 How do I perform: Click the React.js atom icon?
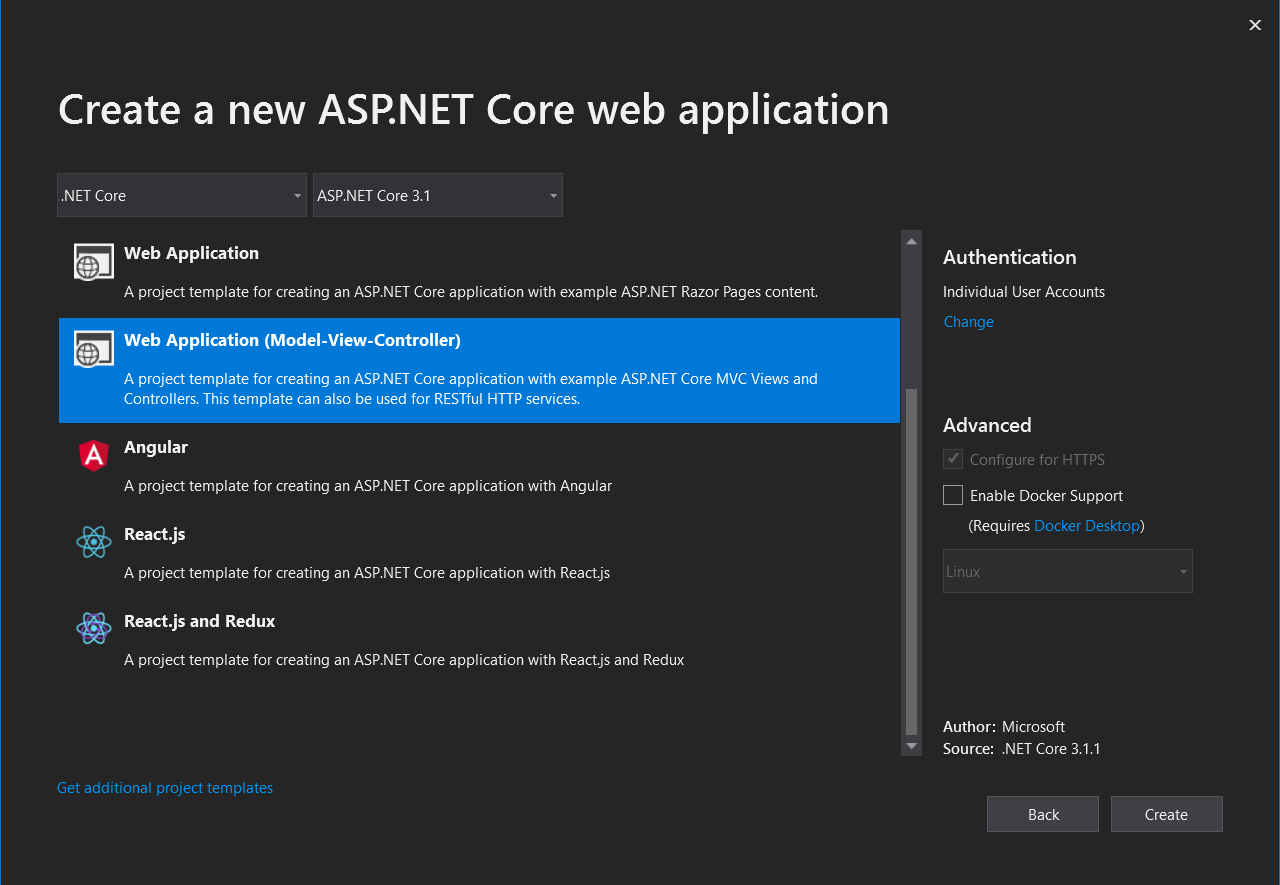(93, 543)
